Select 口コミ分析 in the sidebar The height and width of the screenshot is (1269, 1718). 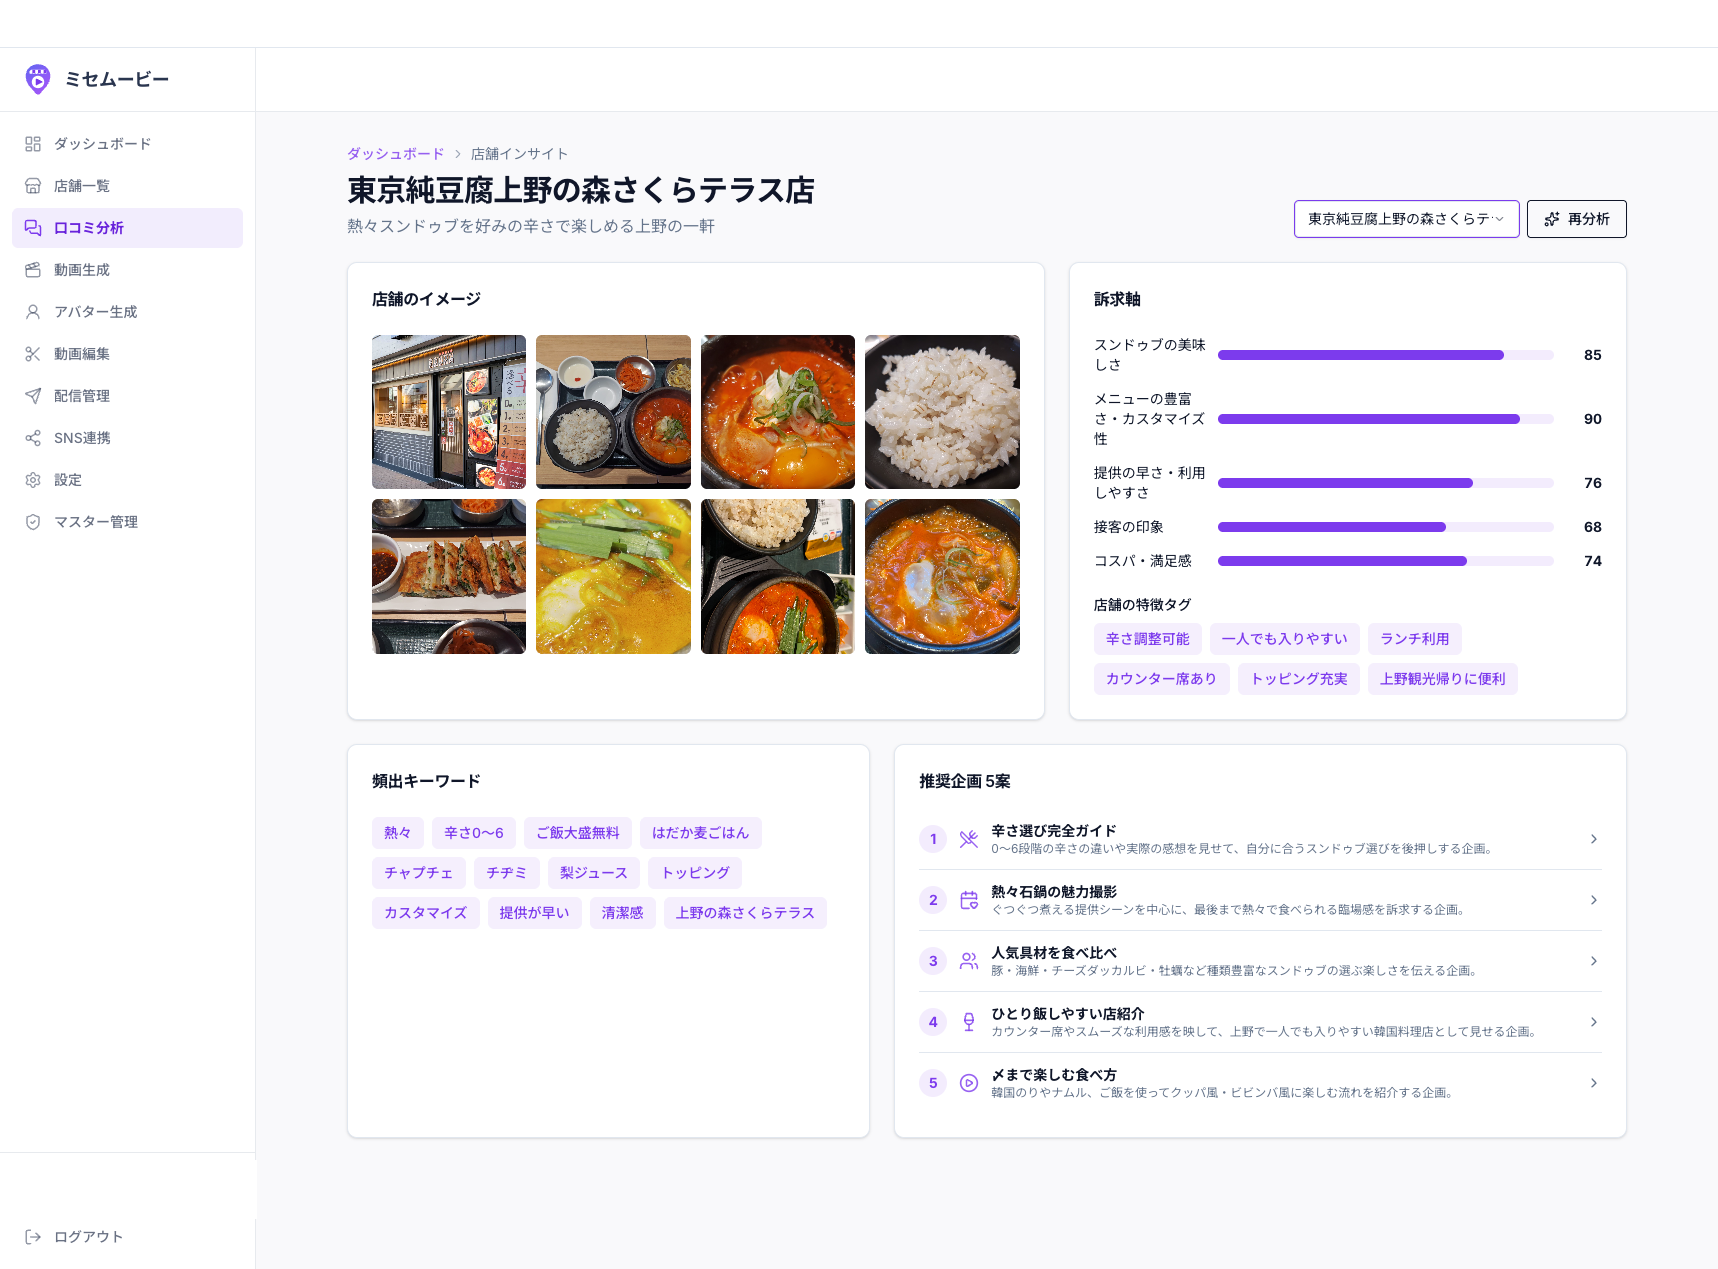[x=127, y=228]
